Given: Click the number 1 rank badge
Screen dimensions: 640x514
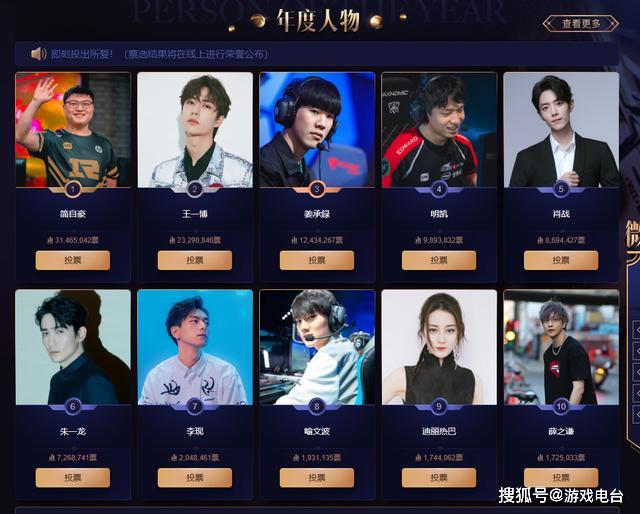Looking at the screenshot, I should tap(73, 189).
